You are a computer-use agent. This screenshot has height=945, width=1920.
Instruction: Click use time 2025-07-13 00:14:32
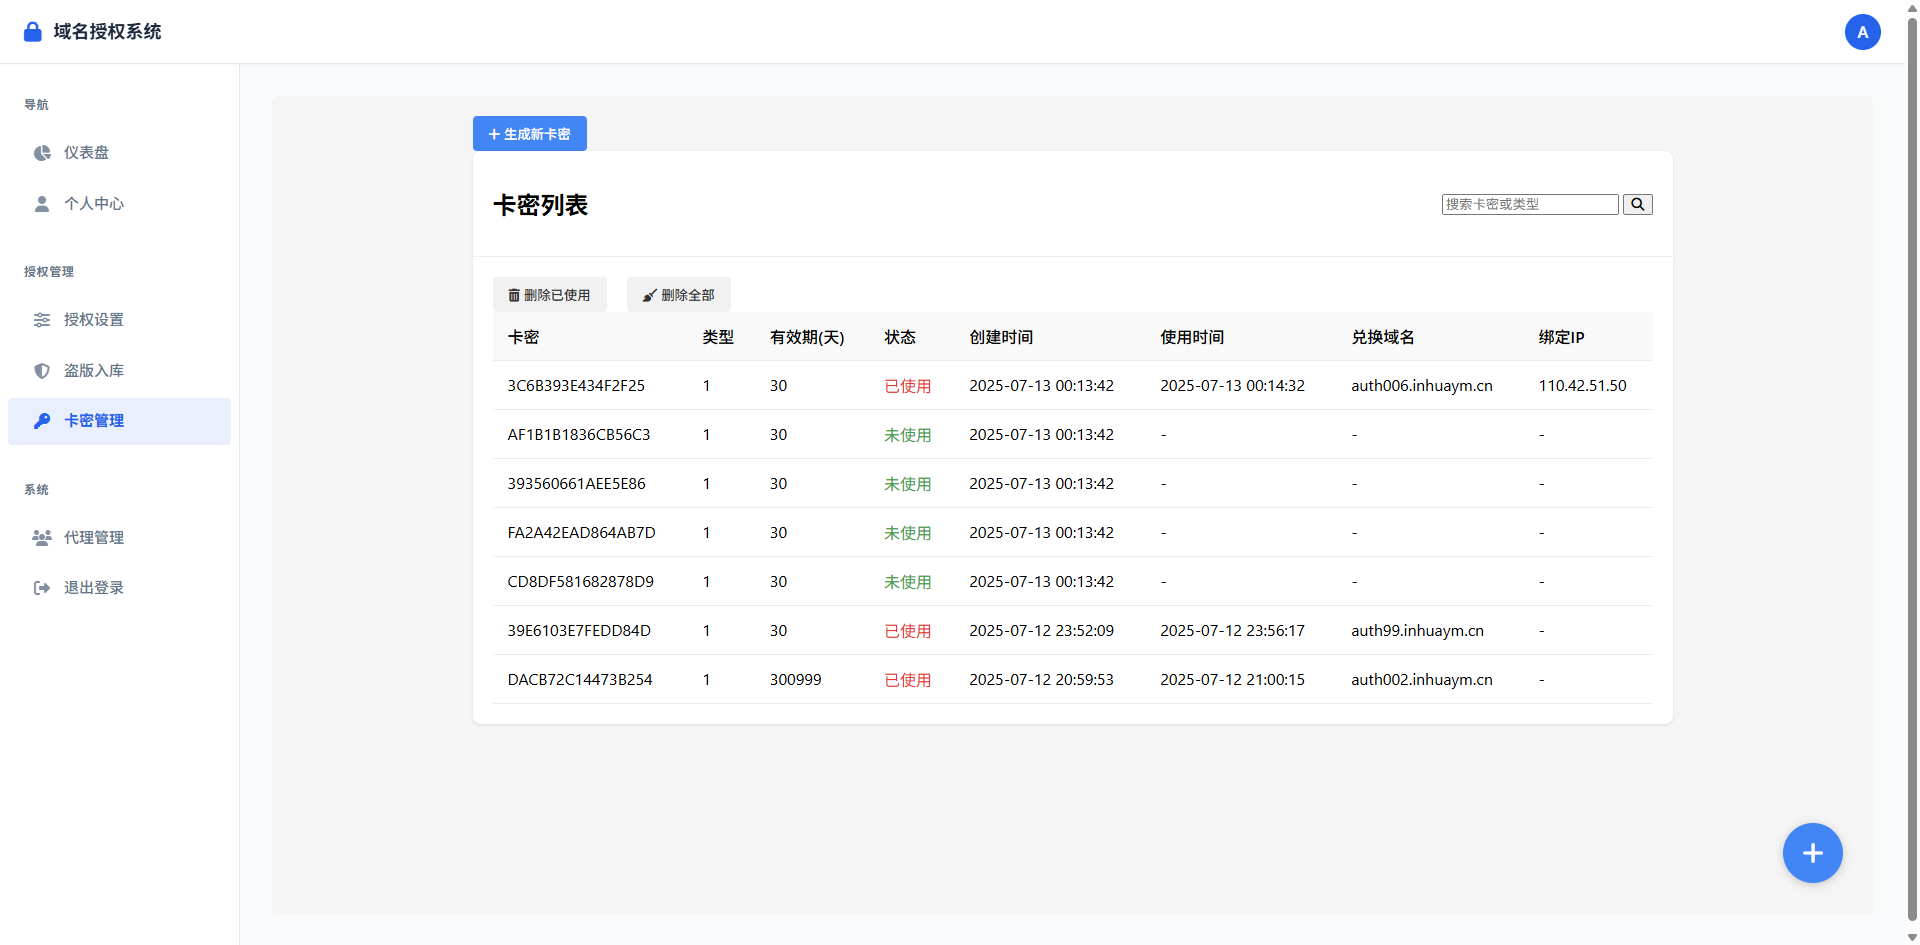(1232, 386)
